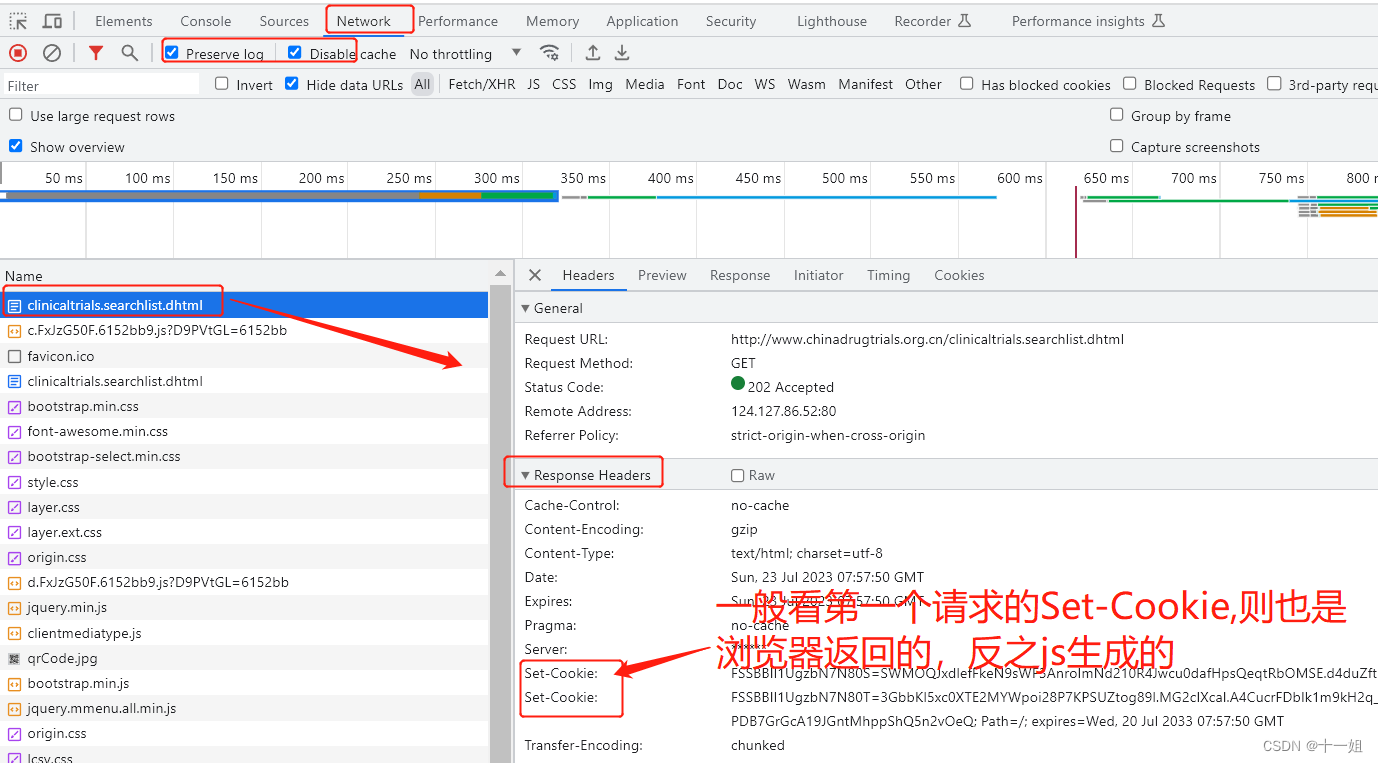Viewport: 1378px width, 763px height.
Task: Click the request list vertical scrollbar
Action: click(x=500, y=522)
